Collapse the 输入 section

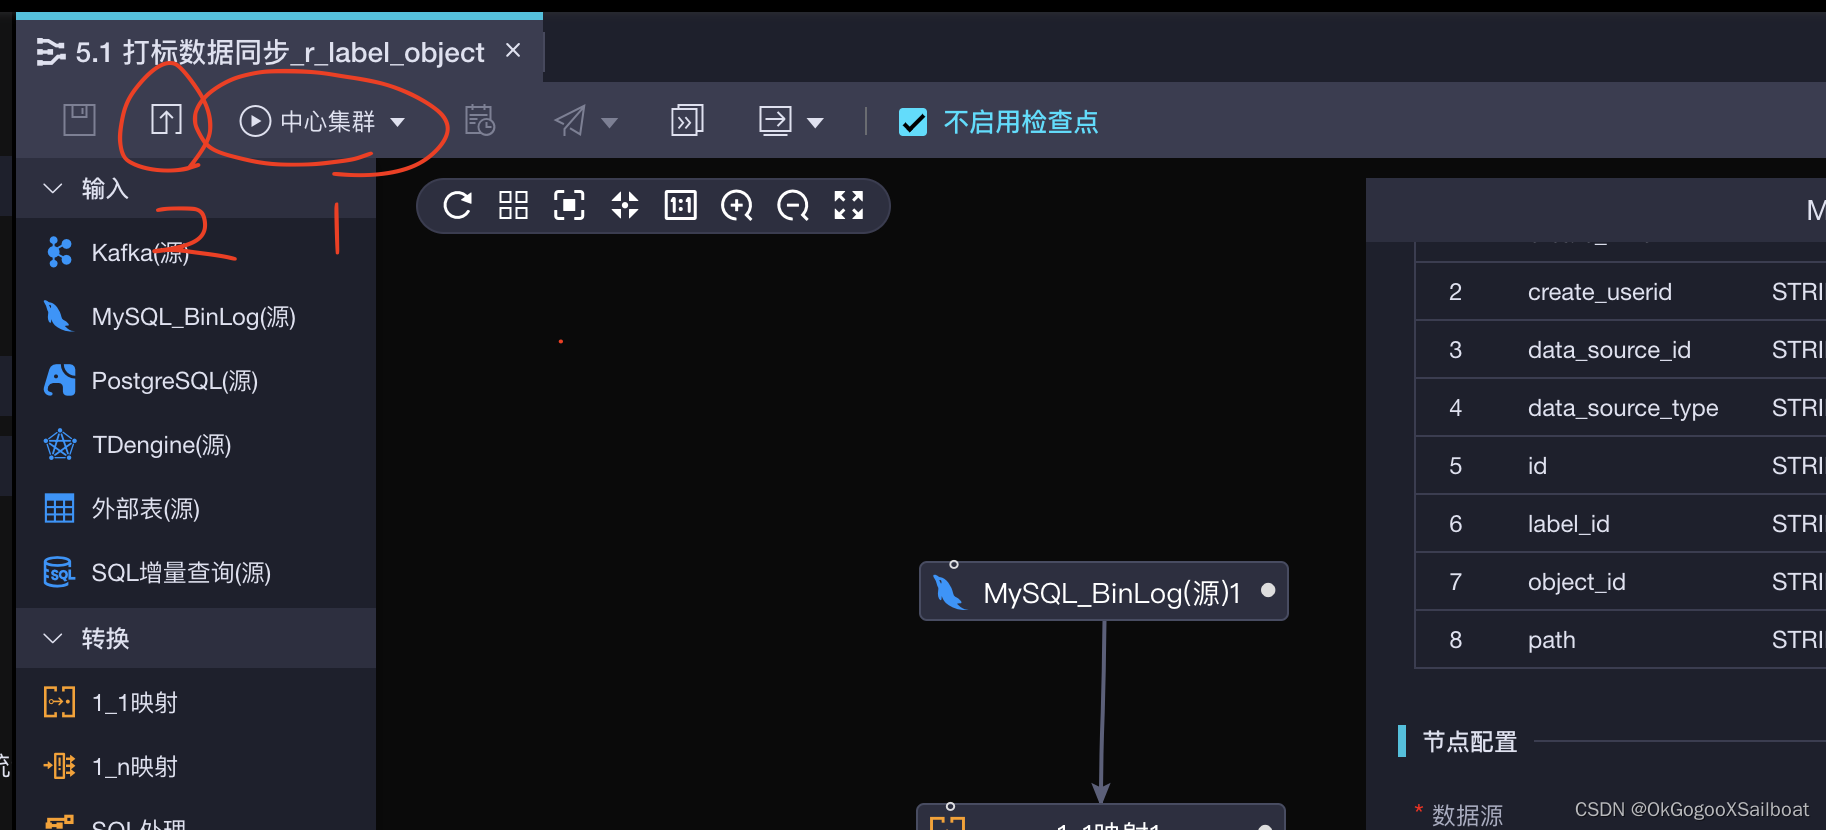[53, 188]
